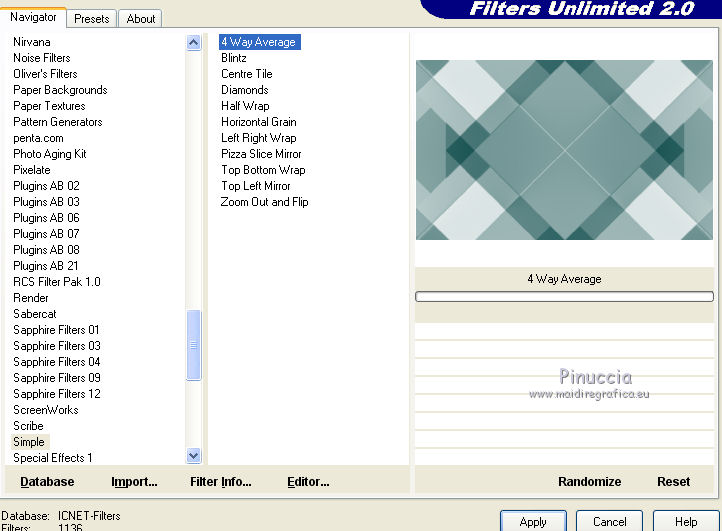Select Photo Aging Kit category

pyautogui.click(x=50, y=154)
